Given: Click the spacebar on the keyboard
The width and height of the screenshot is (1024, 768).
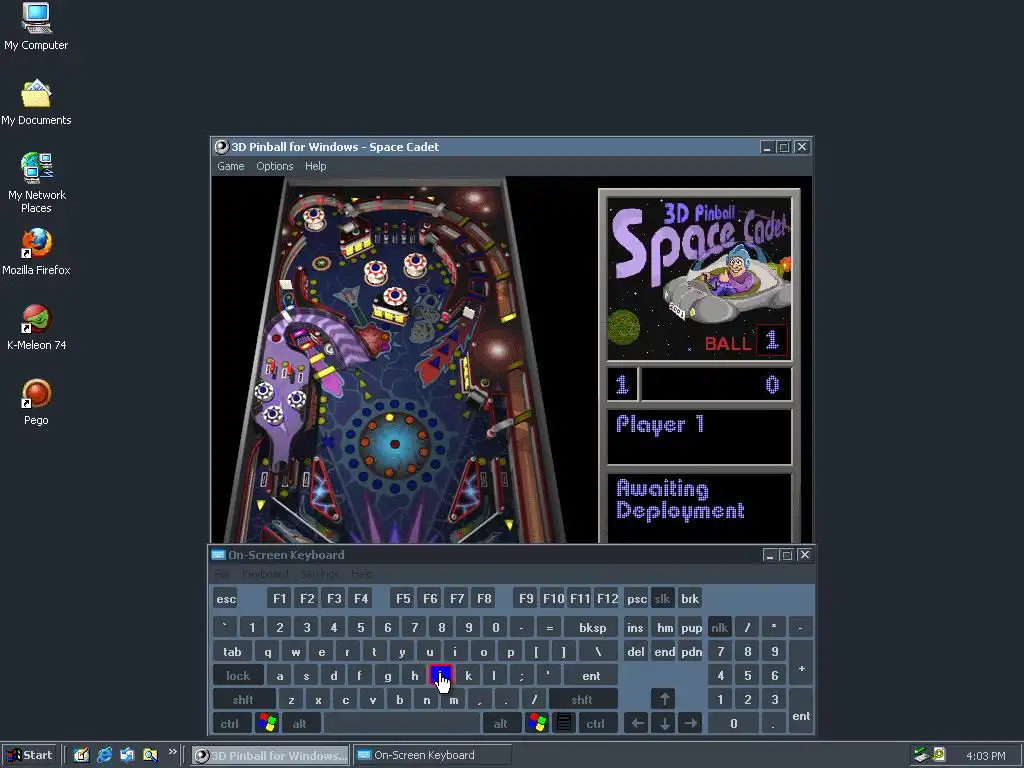Looking at the screenshot, I should [x=402, y=724].
